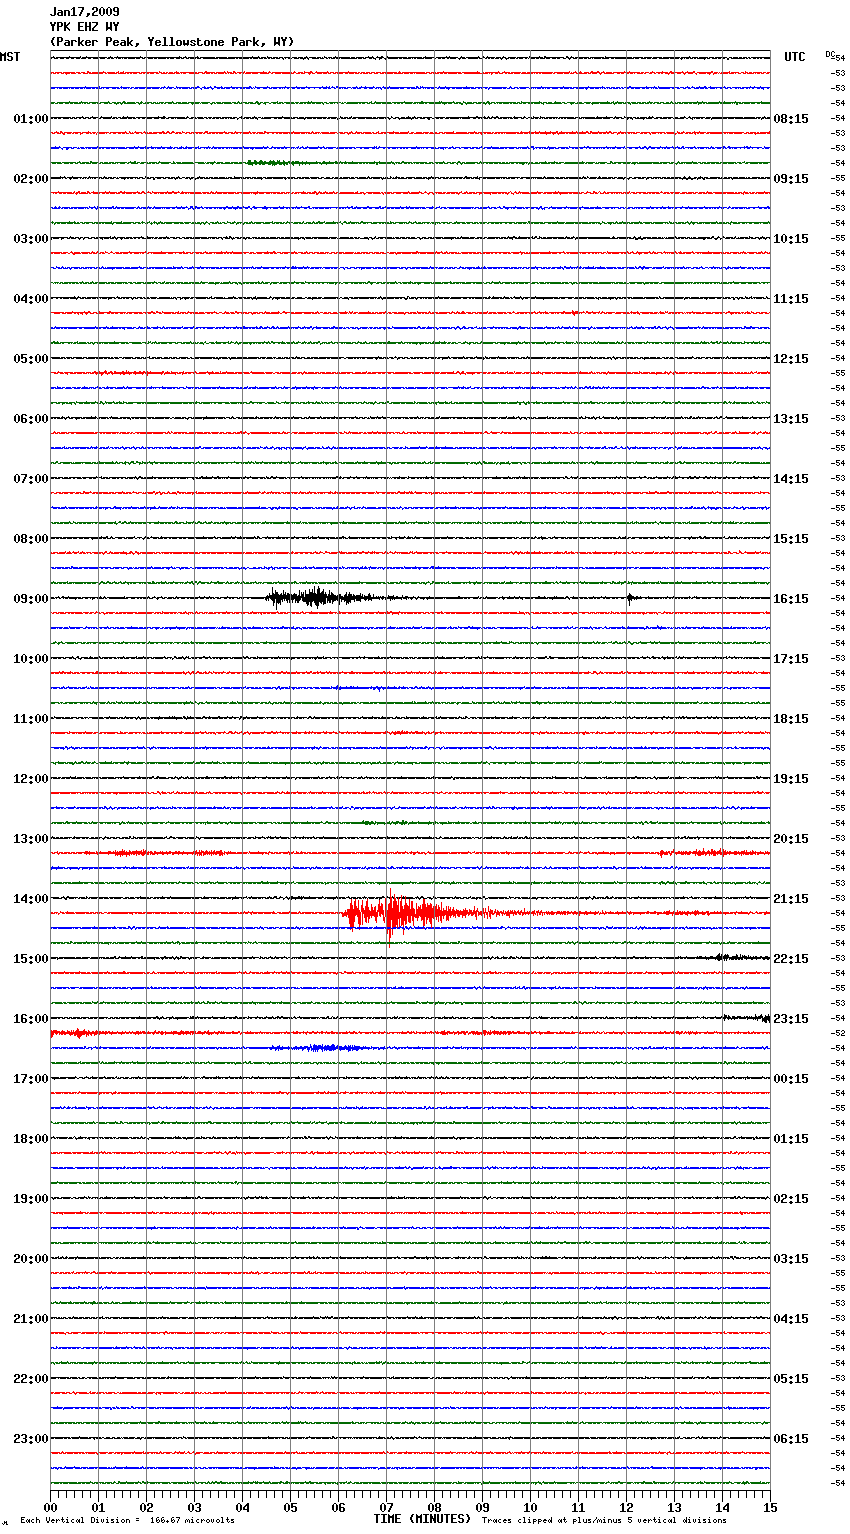Select the 19:15 UTC time label

coord(791,779)
